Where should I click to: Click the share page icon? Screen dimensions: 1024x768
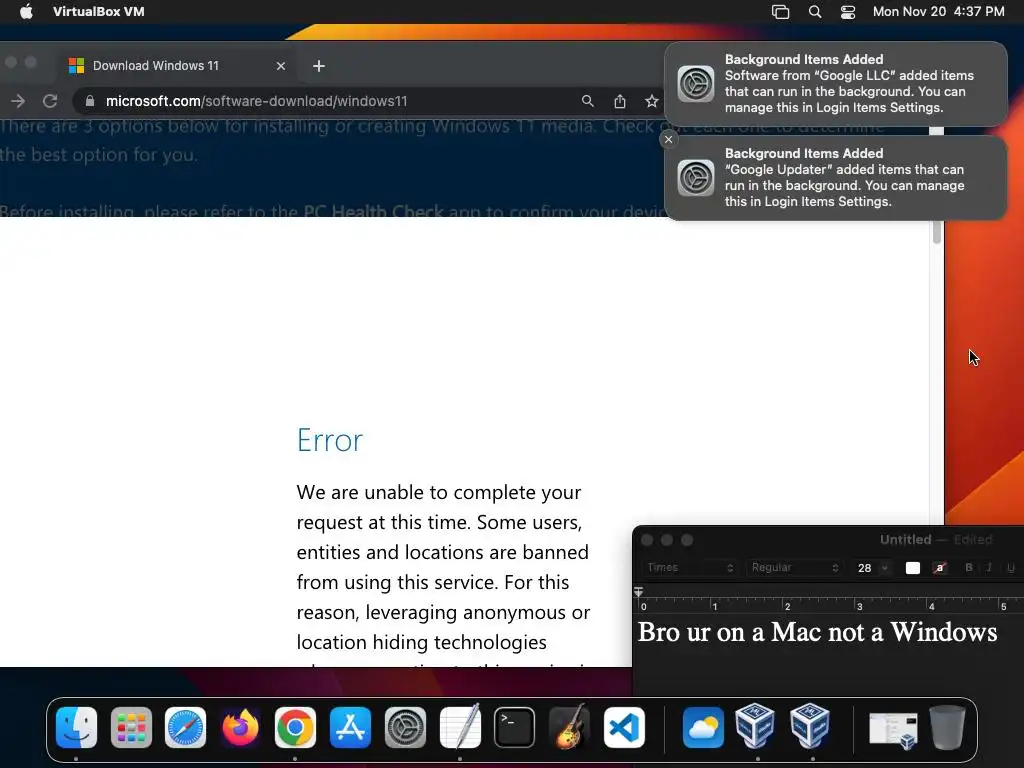(x=620, y=101)
